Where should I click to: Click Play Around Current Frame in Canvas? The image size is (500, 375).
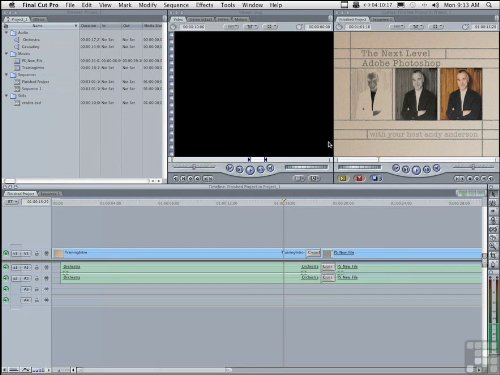point(427,170)
